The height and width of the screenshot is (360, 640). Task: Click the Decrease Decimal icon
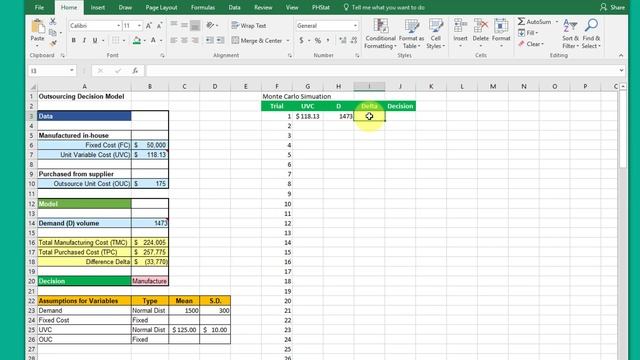pos(354,40)
